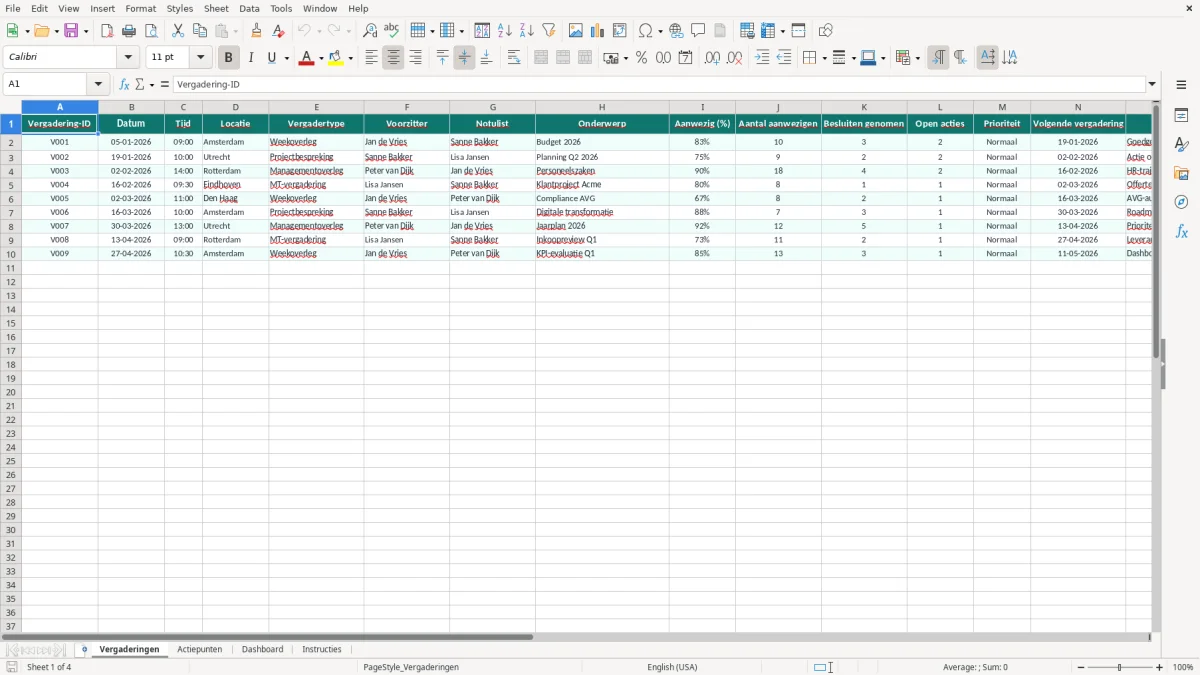Toggle Right-to-Left paragraph direction
The width and height of the screenshot is (1200, 675).
tap(960, 58)
